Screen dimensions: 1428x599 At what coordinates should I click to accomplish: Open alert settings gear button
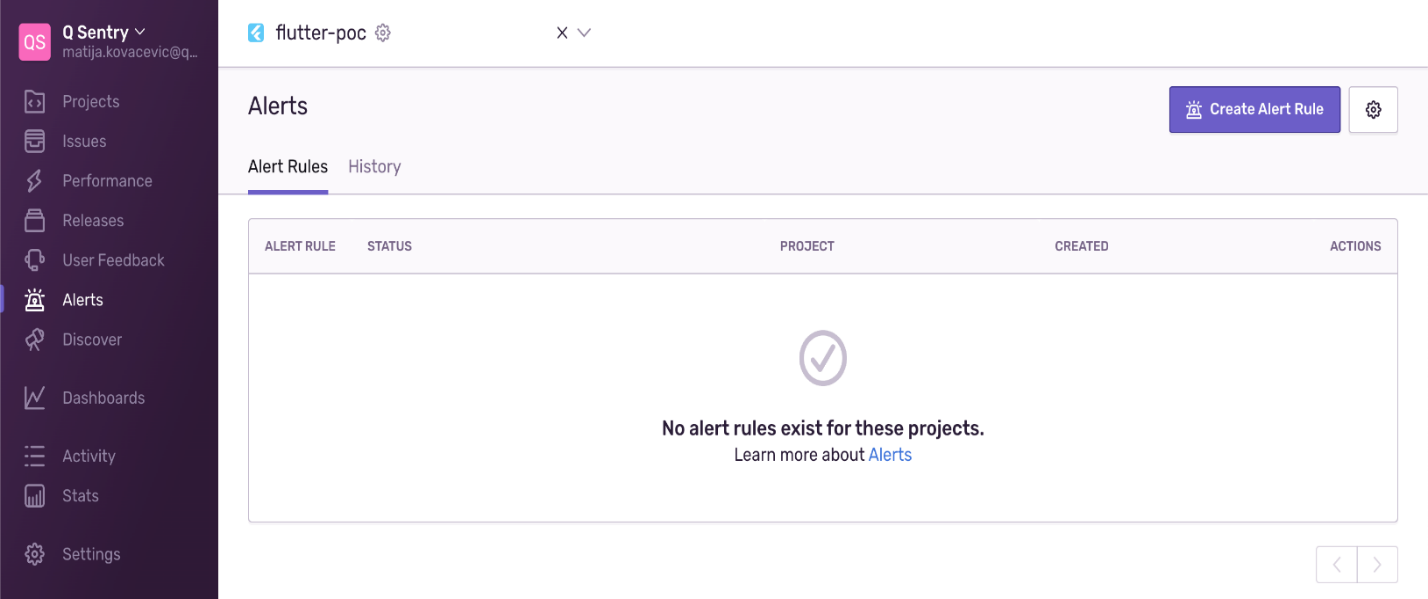1373,110
